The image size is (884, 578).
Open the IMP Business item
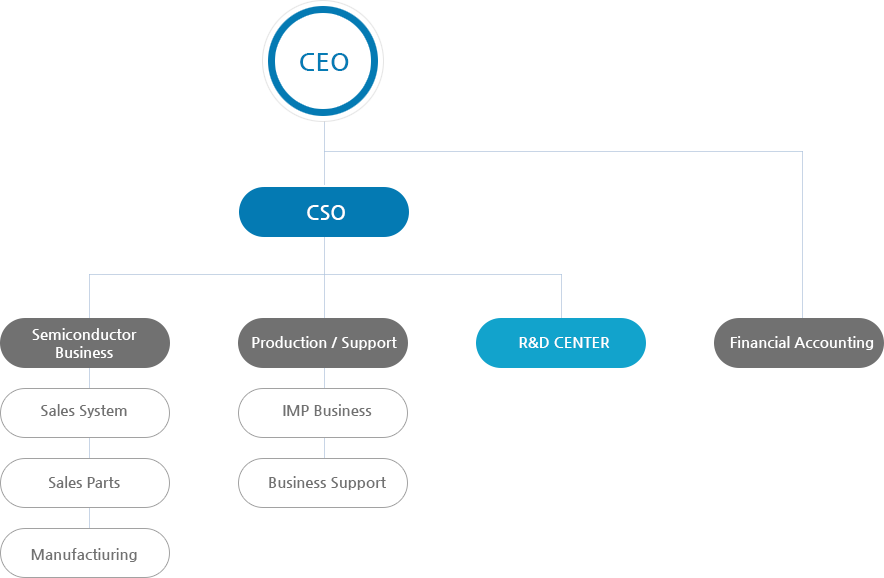[x=324, y=411]
